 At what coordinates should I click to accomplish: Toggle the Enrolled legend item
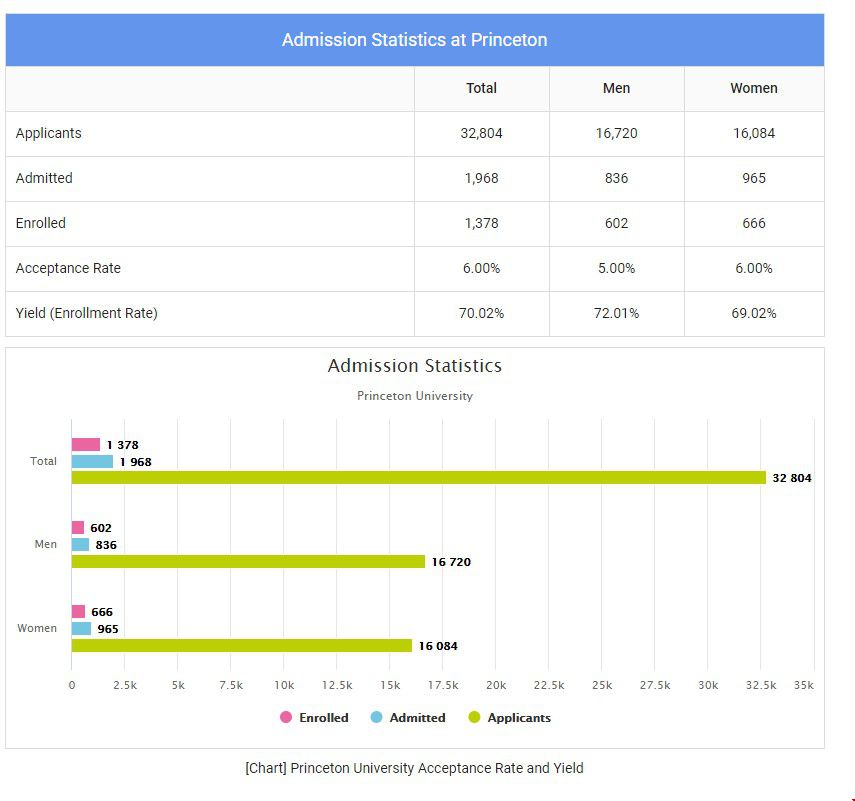click(314, 718)
